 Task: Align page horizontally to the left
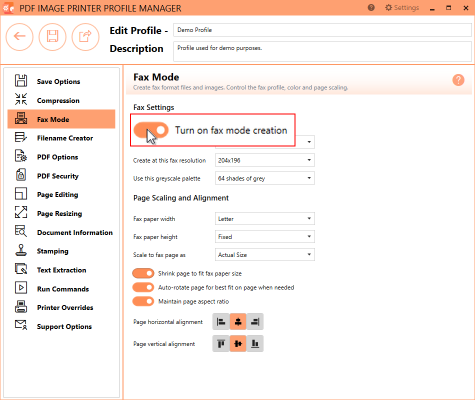[x=221, y=322]
